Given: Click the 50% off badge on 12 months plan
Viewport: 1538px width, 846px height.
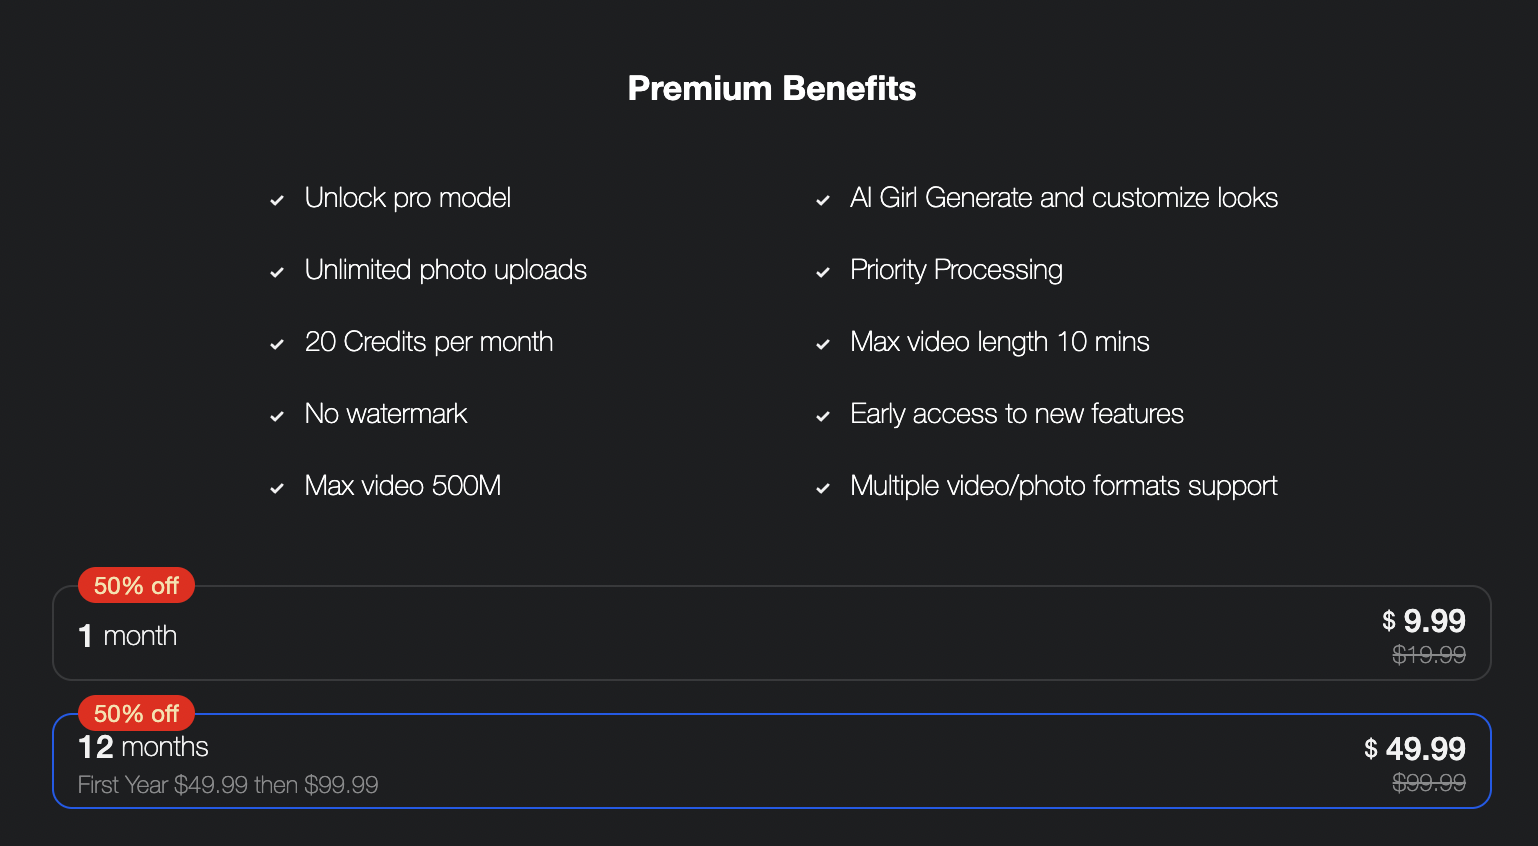Looking at the screenshot, I should (x=136, y=714).
